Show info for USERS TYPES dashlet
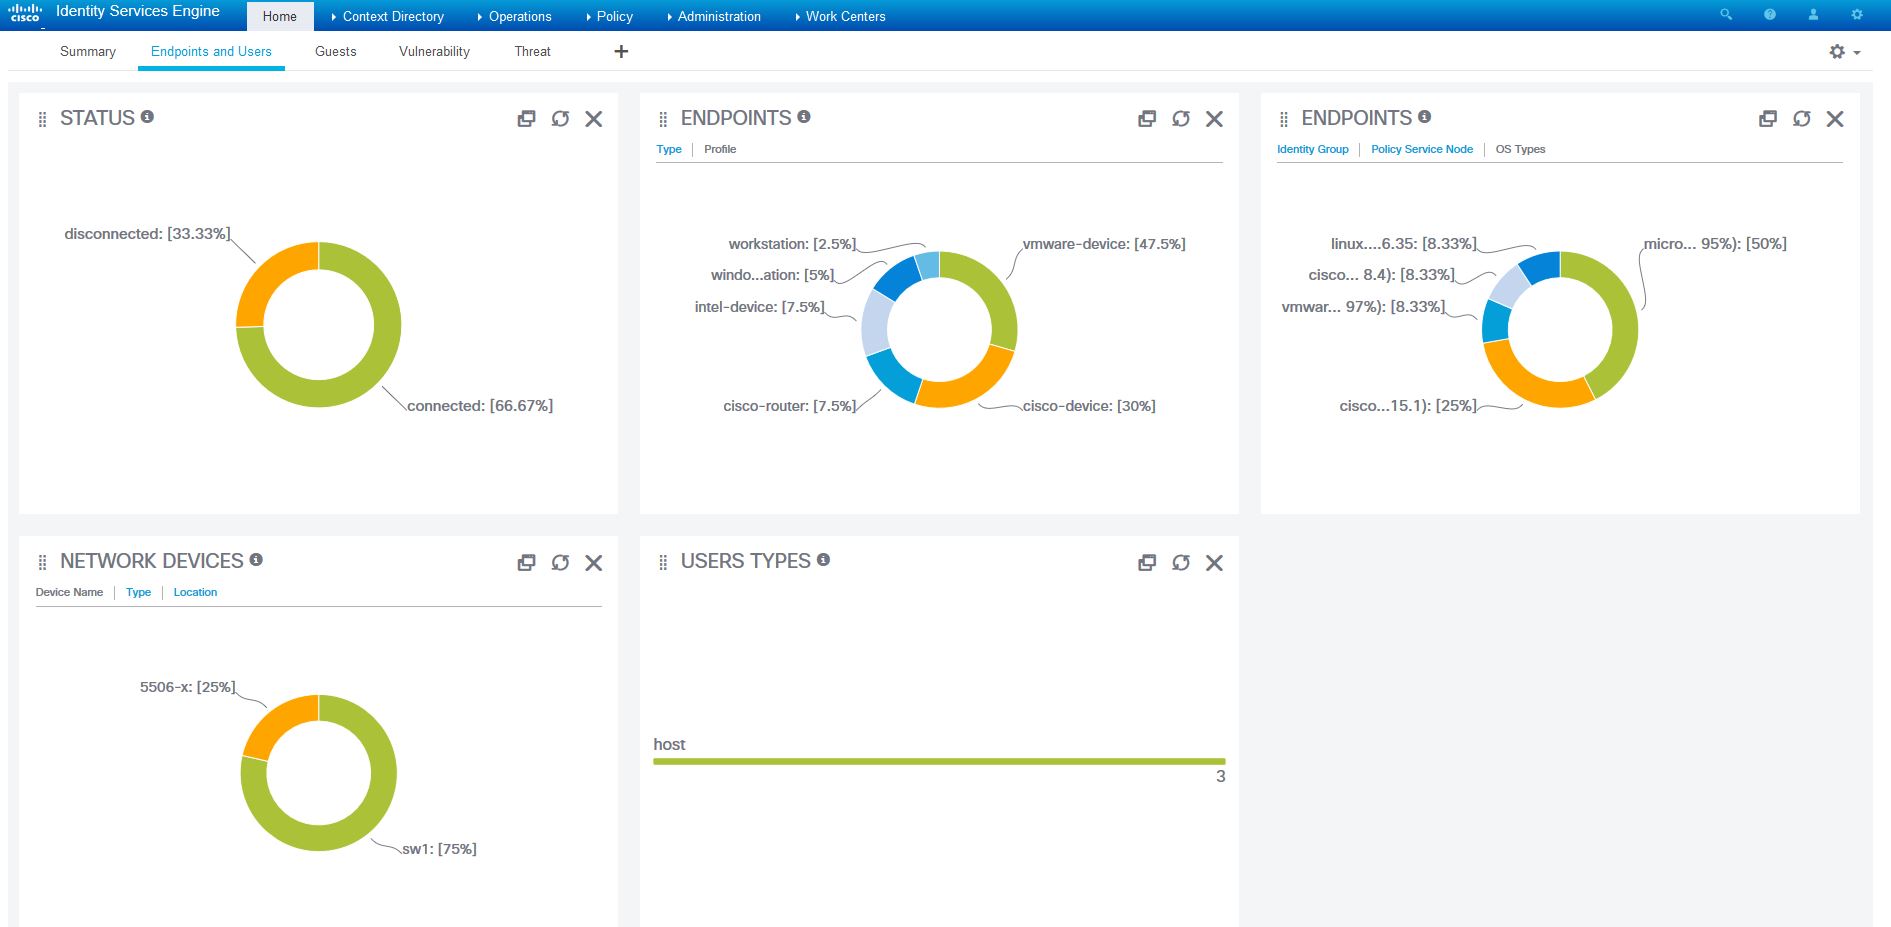This screenshot has height=927, width=1891. tap(823, 560)
